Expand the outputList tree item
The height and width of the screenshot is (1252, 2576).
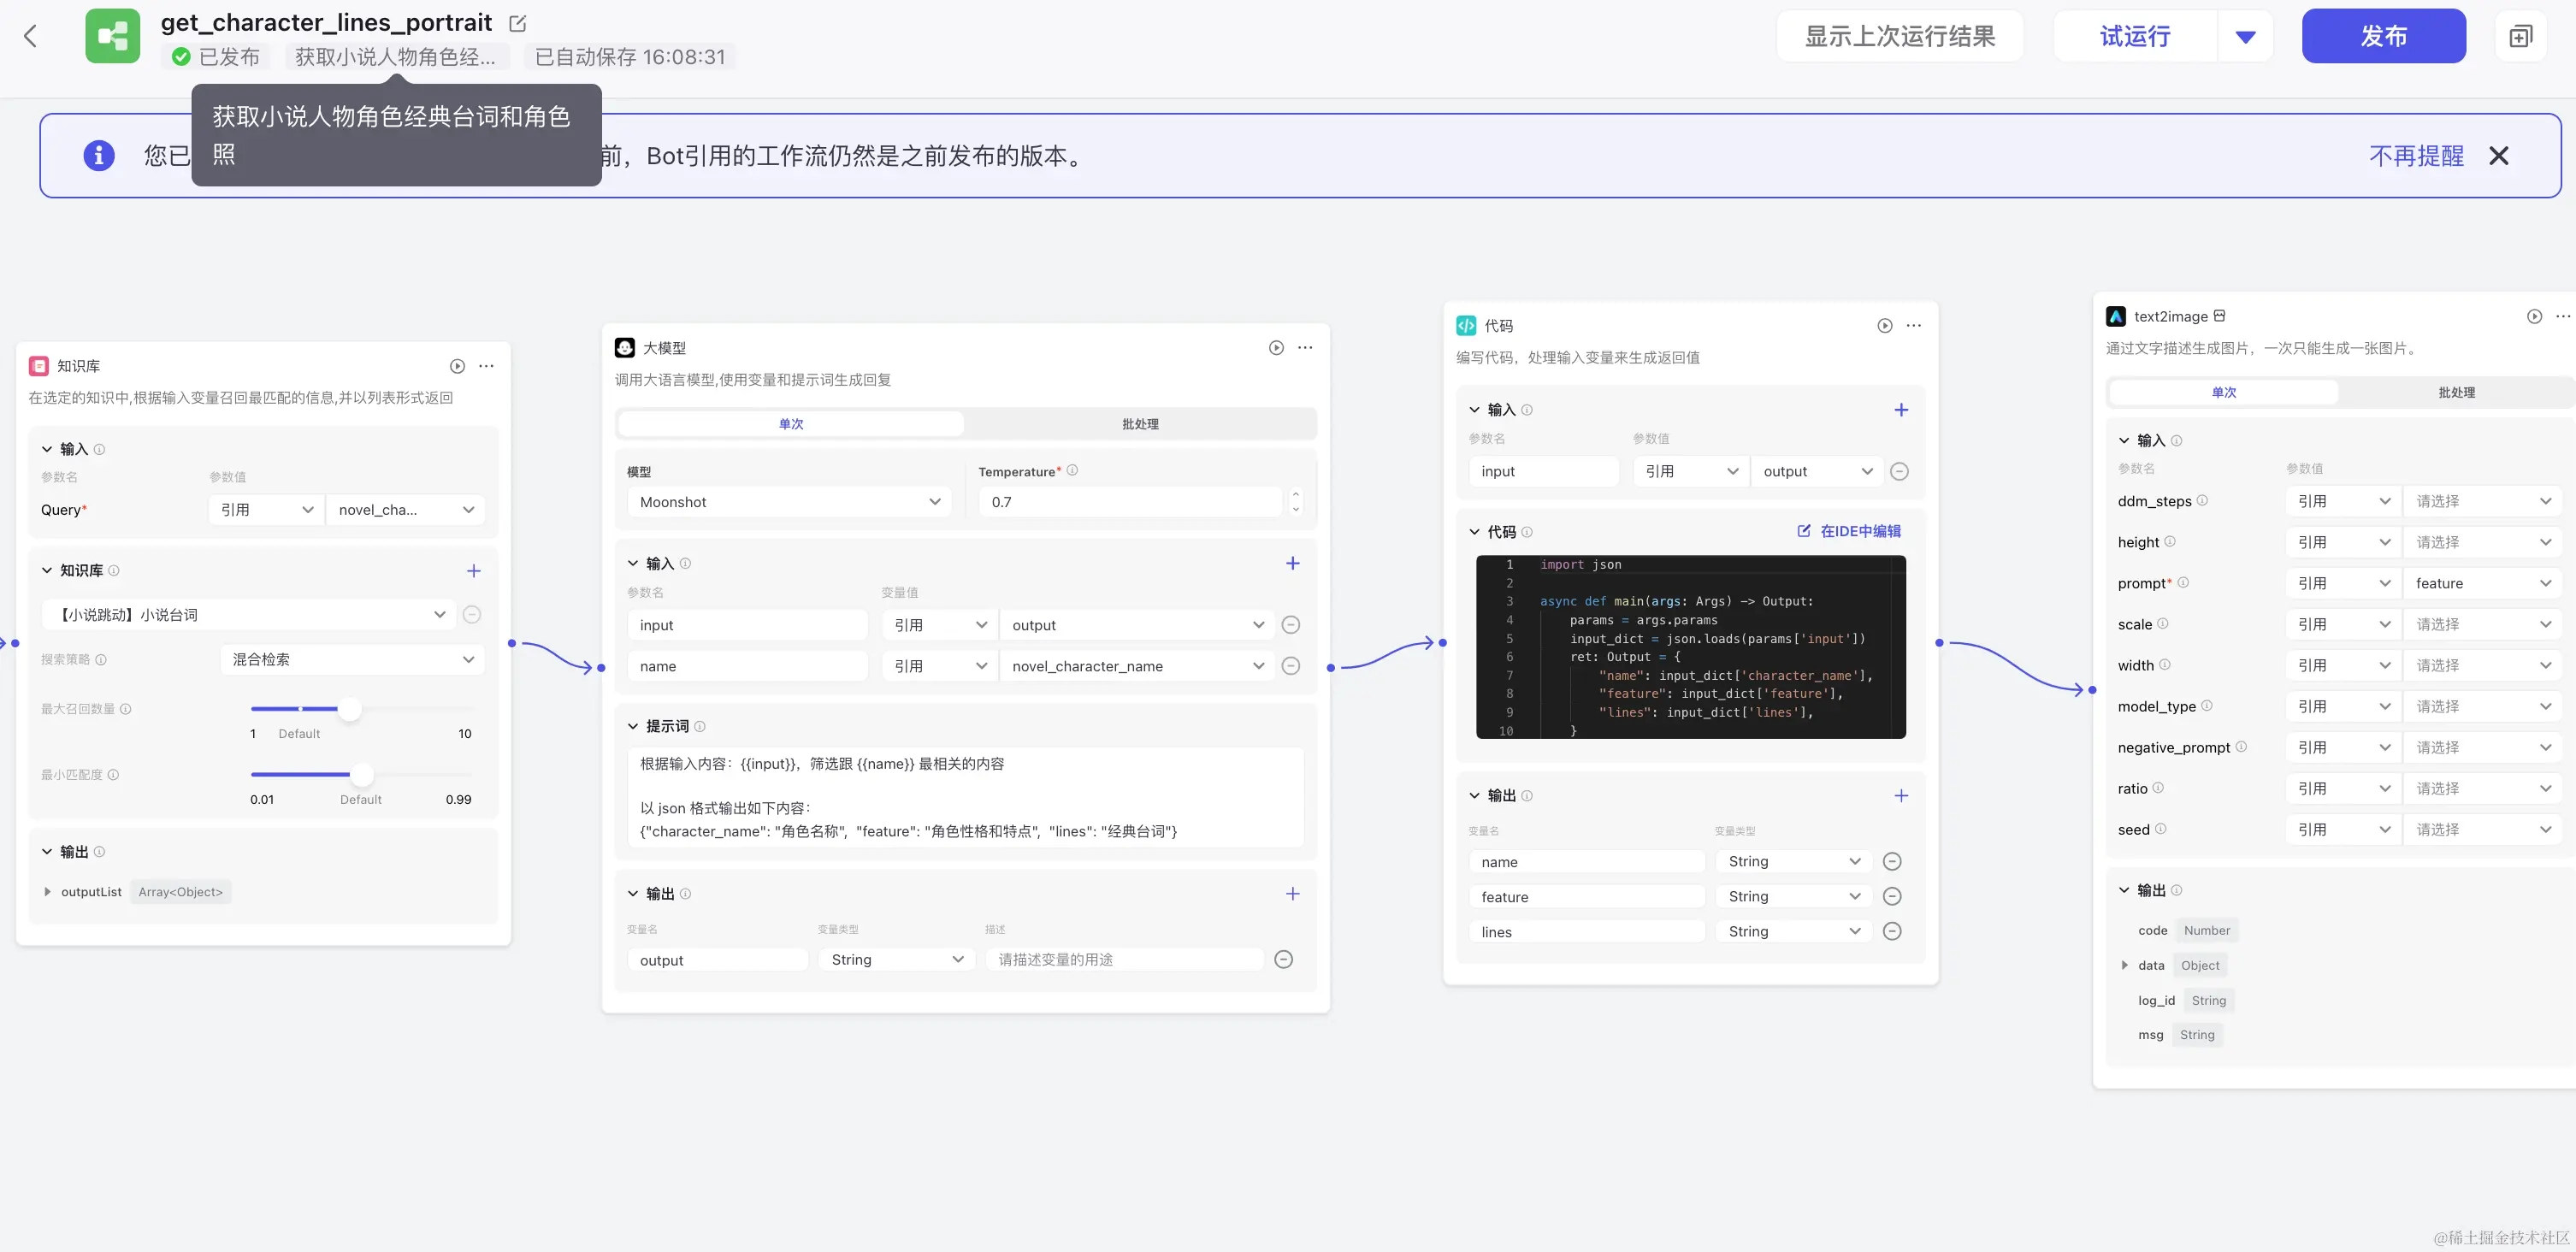click(47, 892)
